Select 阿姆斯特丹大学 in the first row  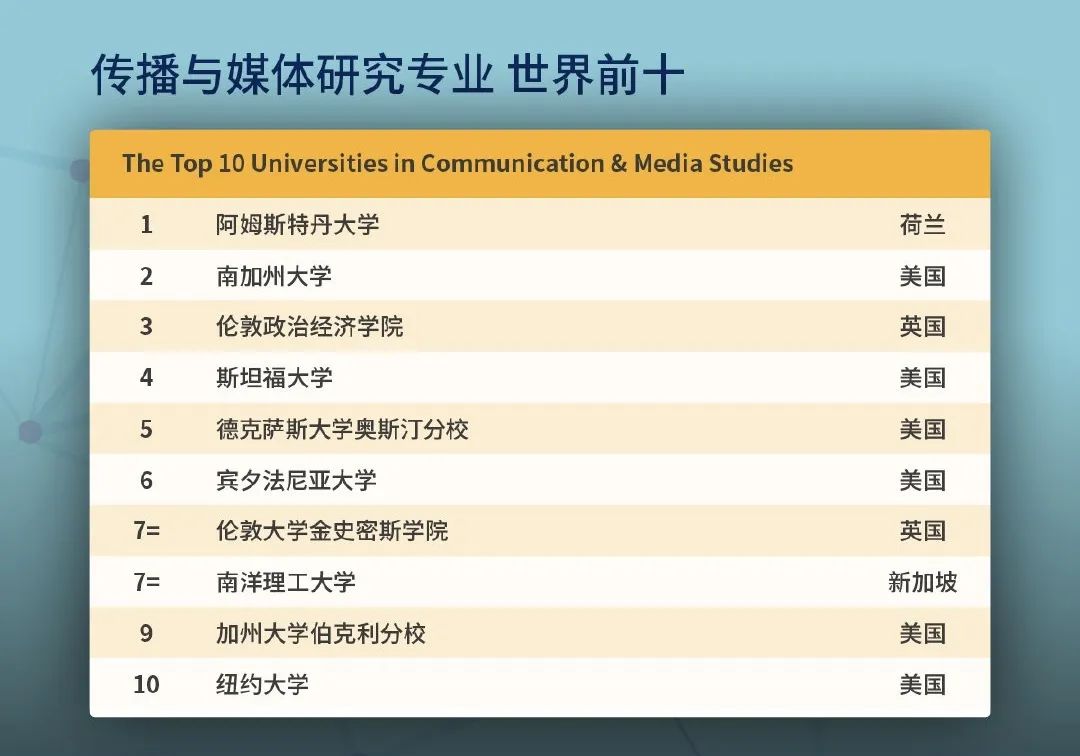coord(298,224)
